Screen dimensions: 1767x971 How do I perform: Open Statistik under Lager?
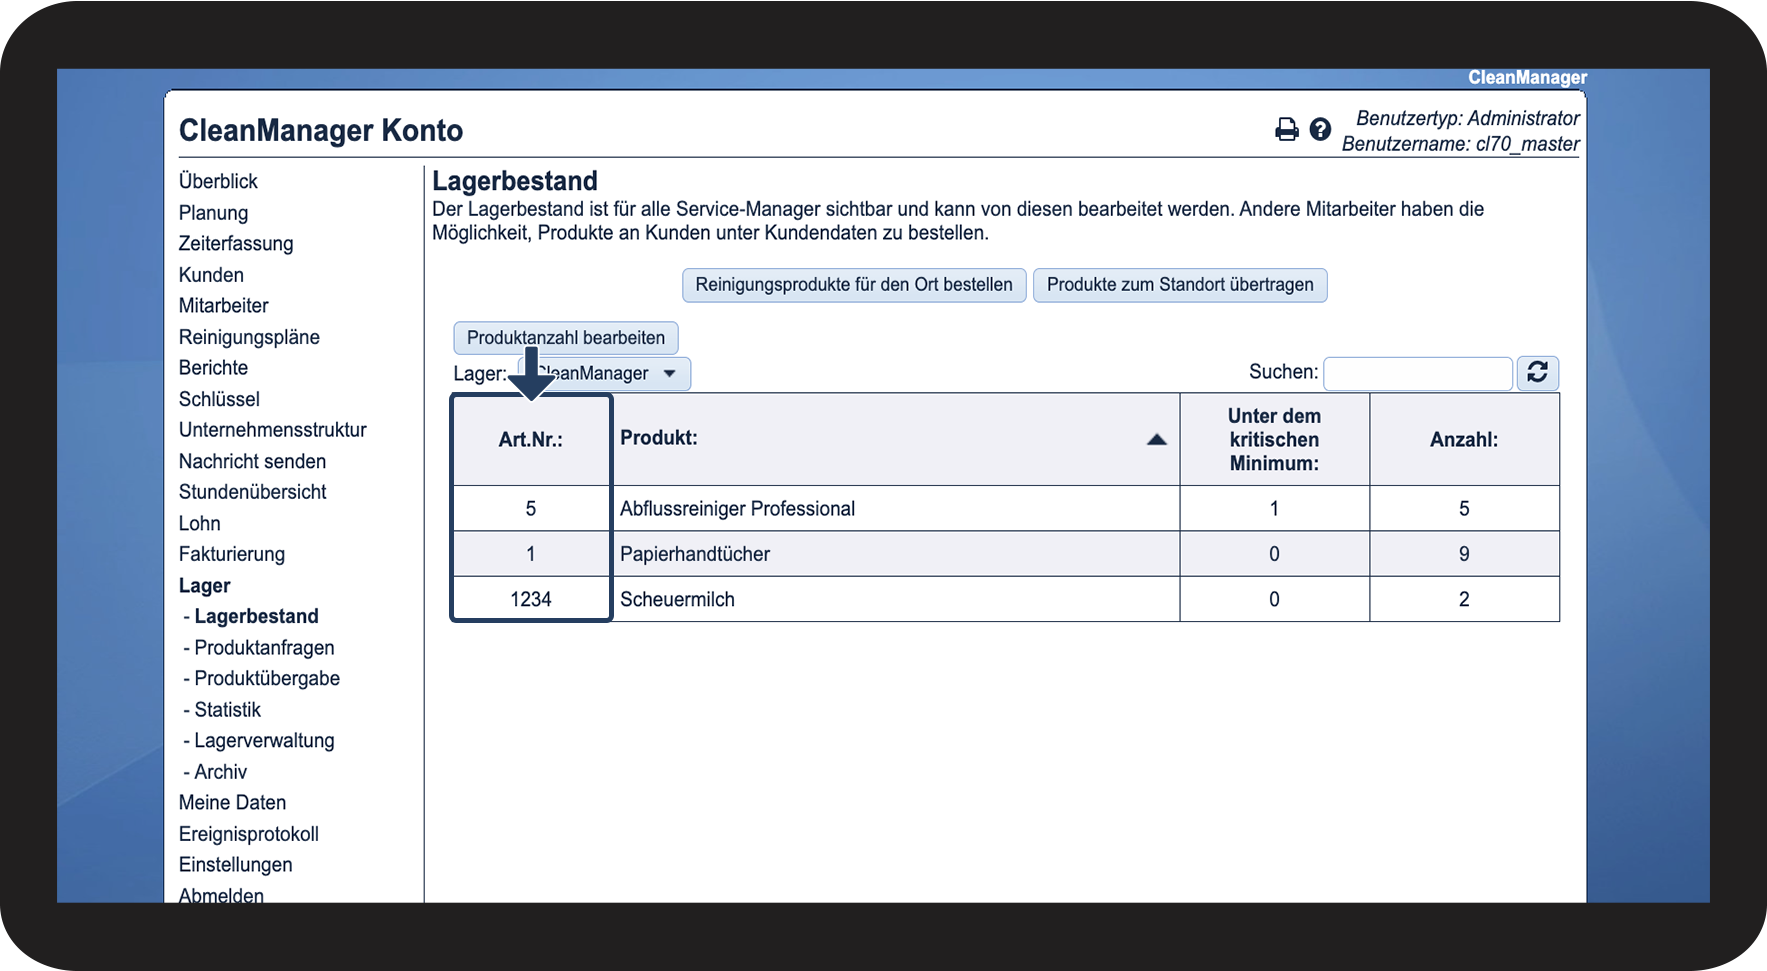pyautogui.click(x=227, y=710)
